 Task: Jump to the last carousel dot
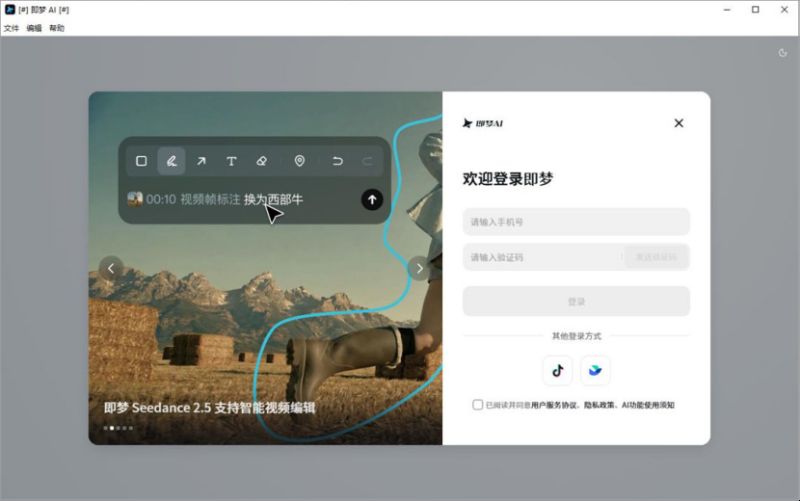pos(131,428)
